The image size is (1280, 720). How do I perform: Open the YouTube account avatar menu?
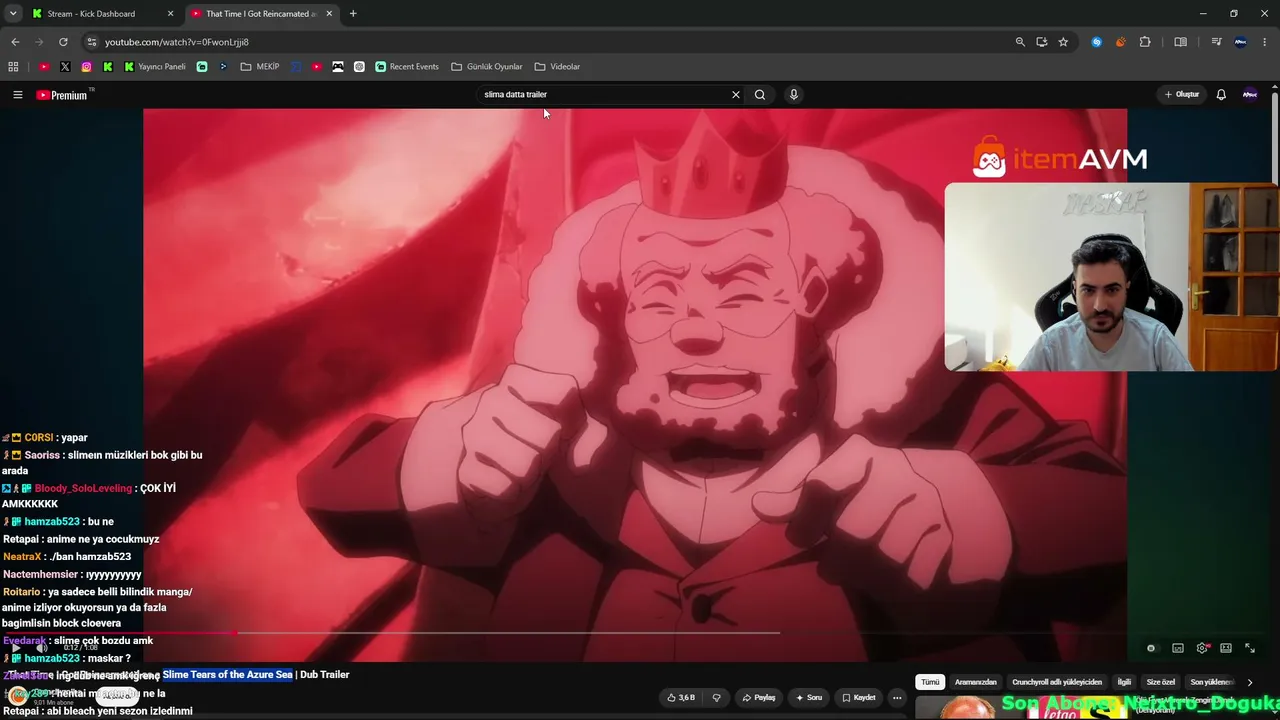pos(1250,95)
